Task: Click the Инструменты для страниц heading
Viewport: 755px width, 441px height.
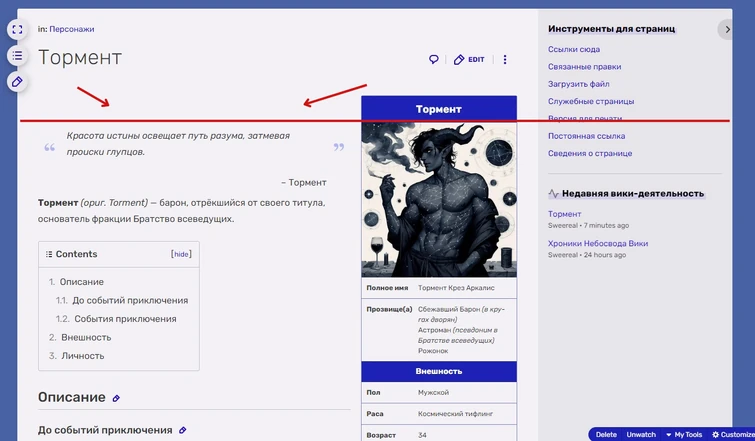Action: tap(612, 29)
